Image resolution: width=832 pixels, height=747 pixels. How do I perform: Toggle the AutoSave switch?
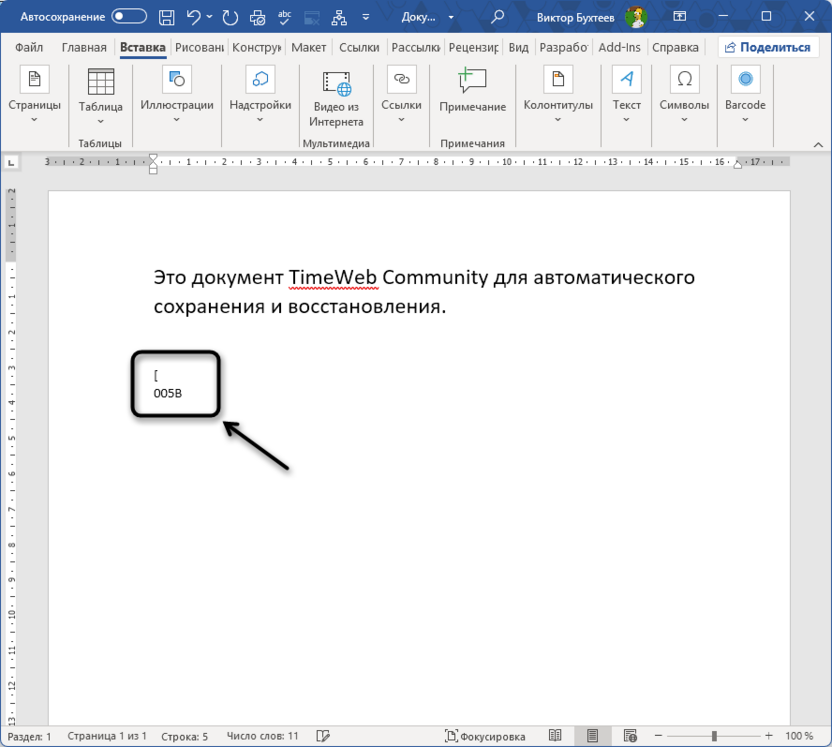(129, 17)
